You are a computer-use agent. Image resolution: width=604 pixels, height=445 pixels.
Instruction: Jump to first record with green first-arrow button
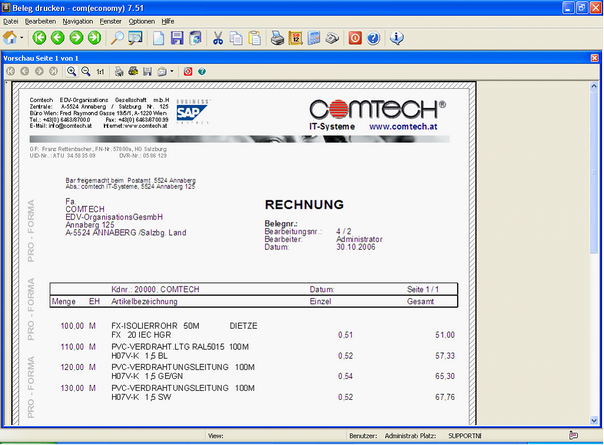39,38
